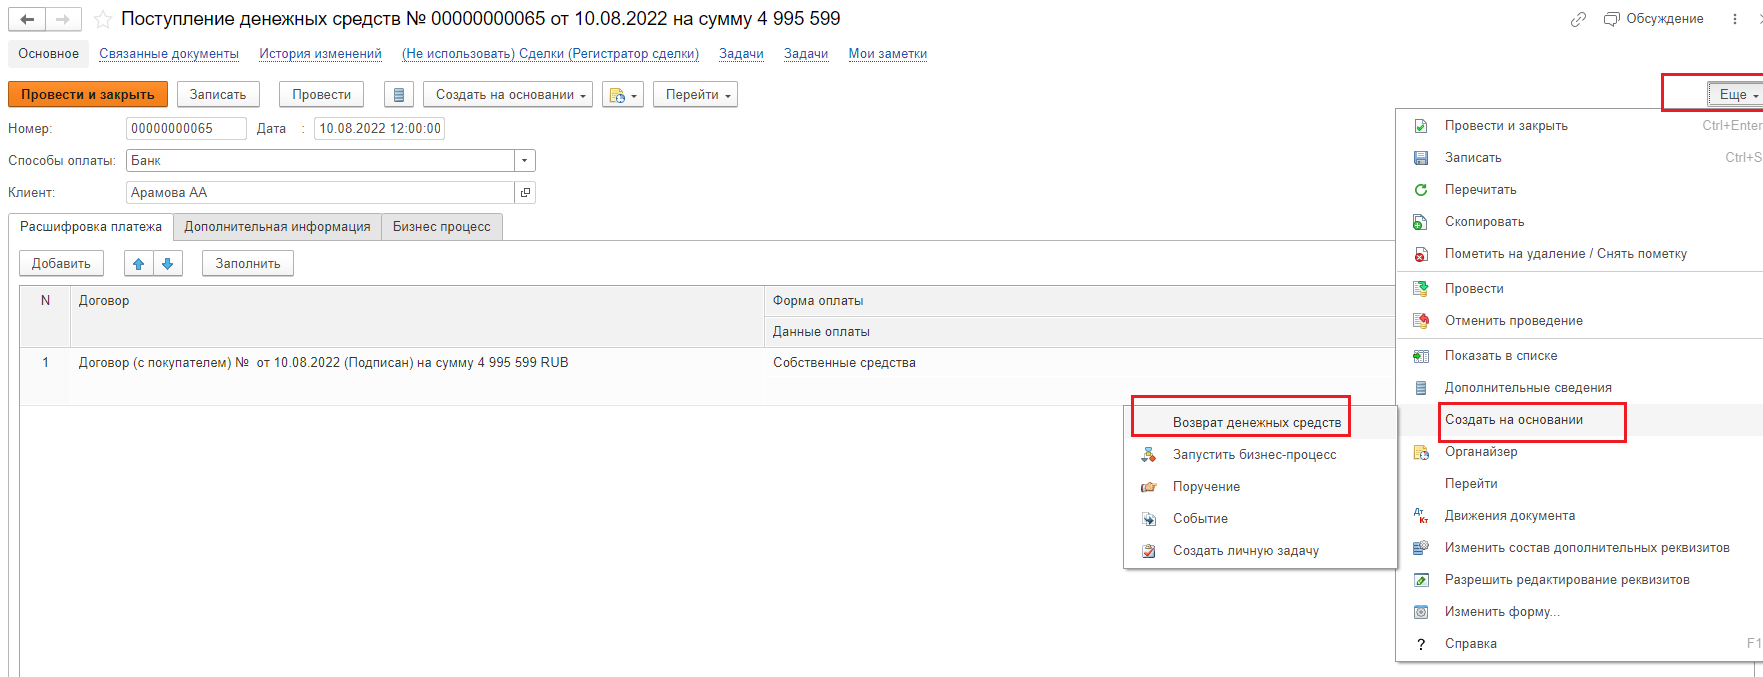The width and height of the screenshot is (1763, 677).
Task: Open the Еще menu
Action: pos(1734,95)
